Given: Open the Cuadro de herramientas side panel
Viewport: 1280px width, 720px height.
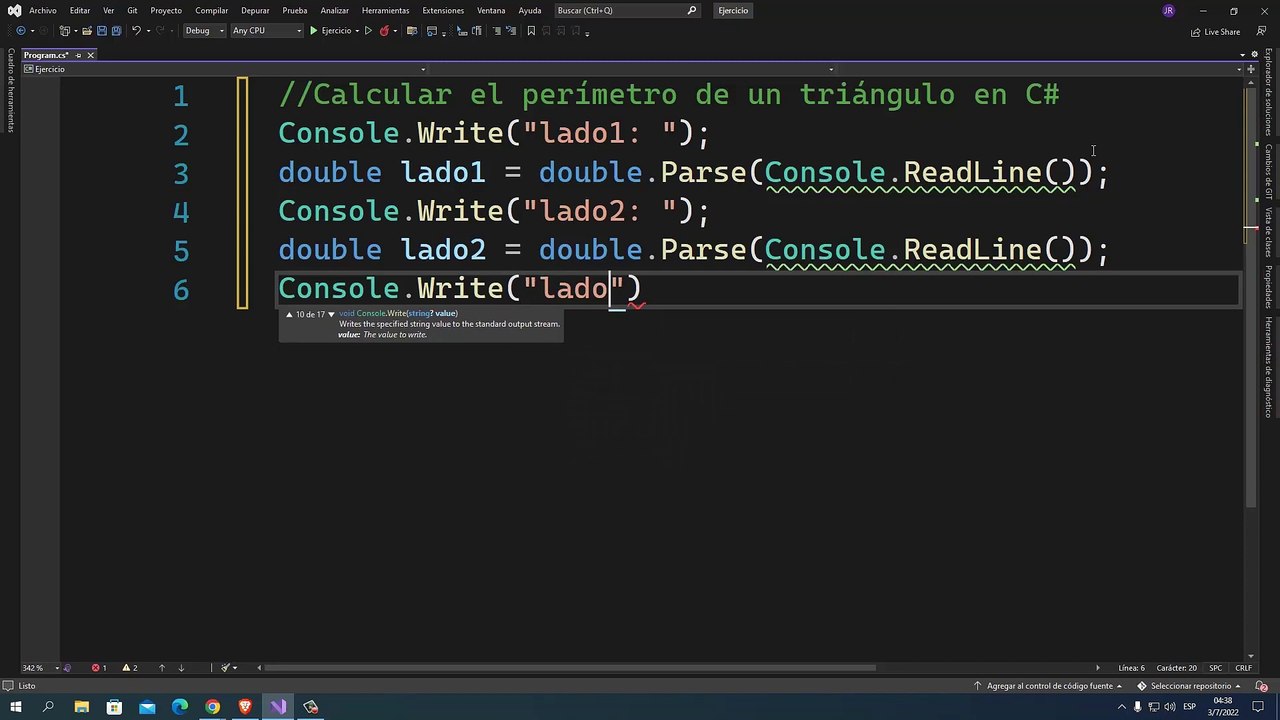Looking at the screenshot, I should point(11,91).
